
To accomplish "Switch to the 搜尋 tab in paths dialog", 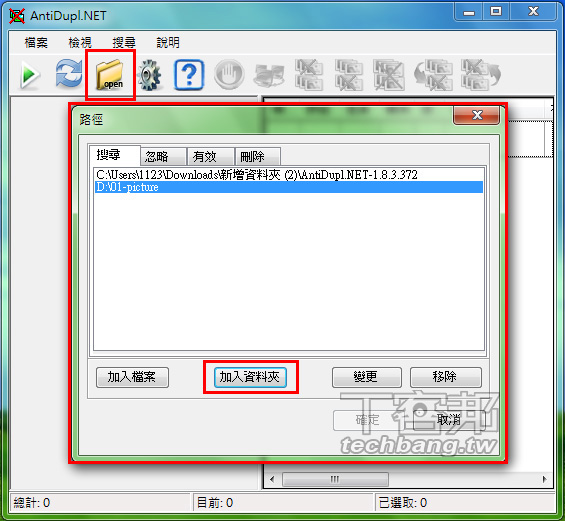I will tap(115, 155).
